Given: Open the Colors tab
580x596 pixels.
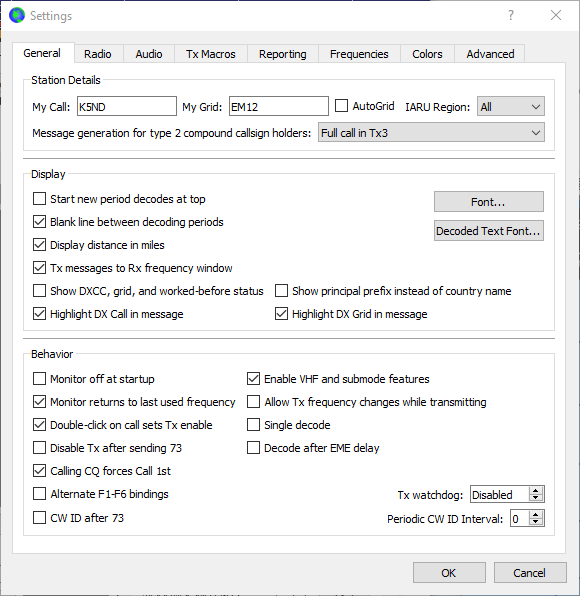Looking at the screenshot, I should pyautogui.click(x=427, y=54).
